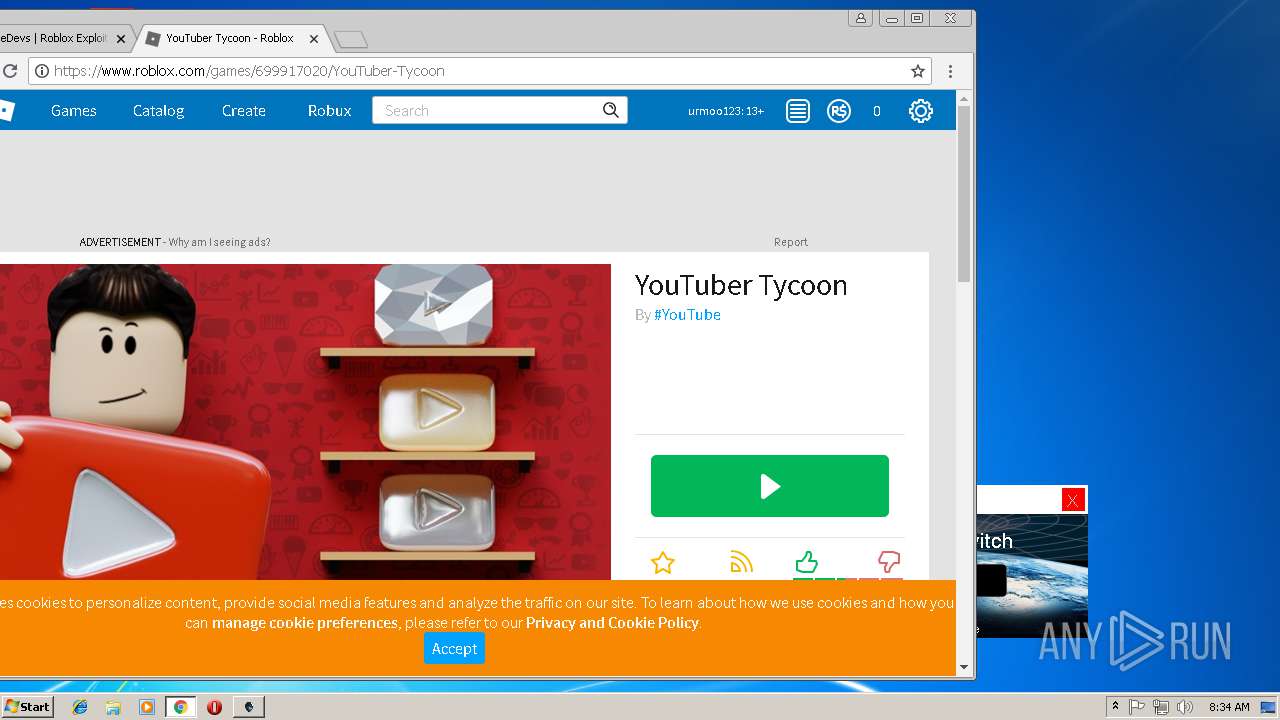The width and height of the screenshot is (1280, 720).
Task: Open the Windows Start menu
Action: 27,707
